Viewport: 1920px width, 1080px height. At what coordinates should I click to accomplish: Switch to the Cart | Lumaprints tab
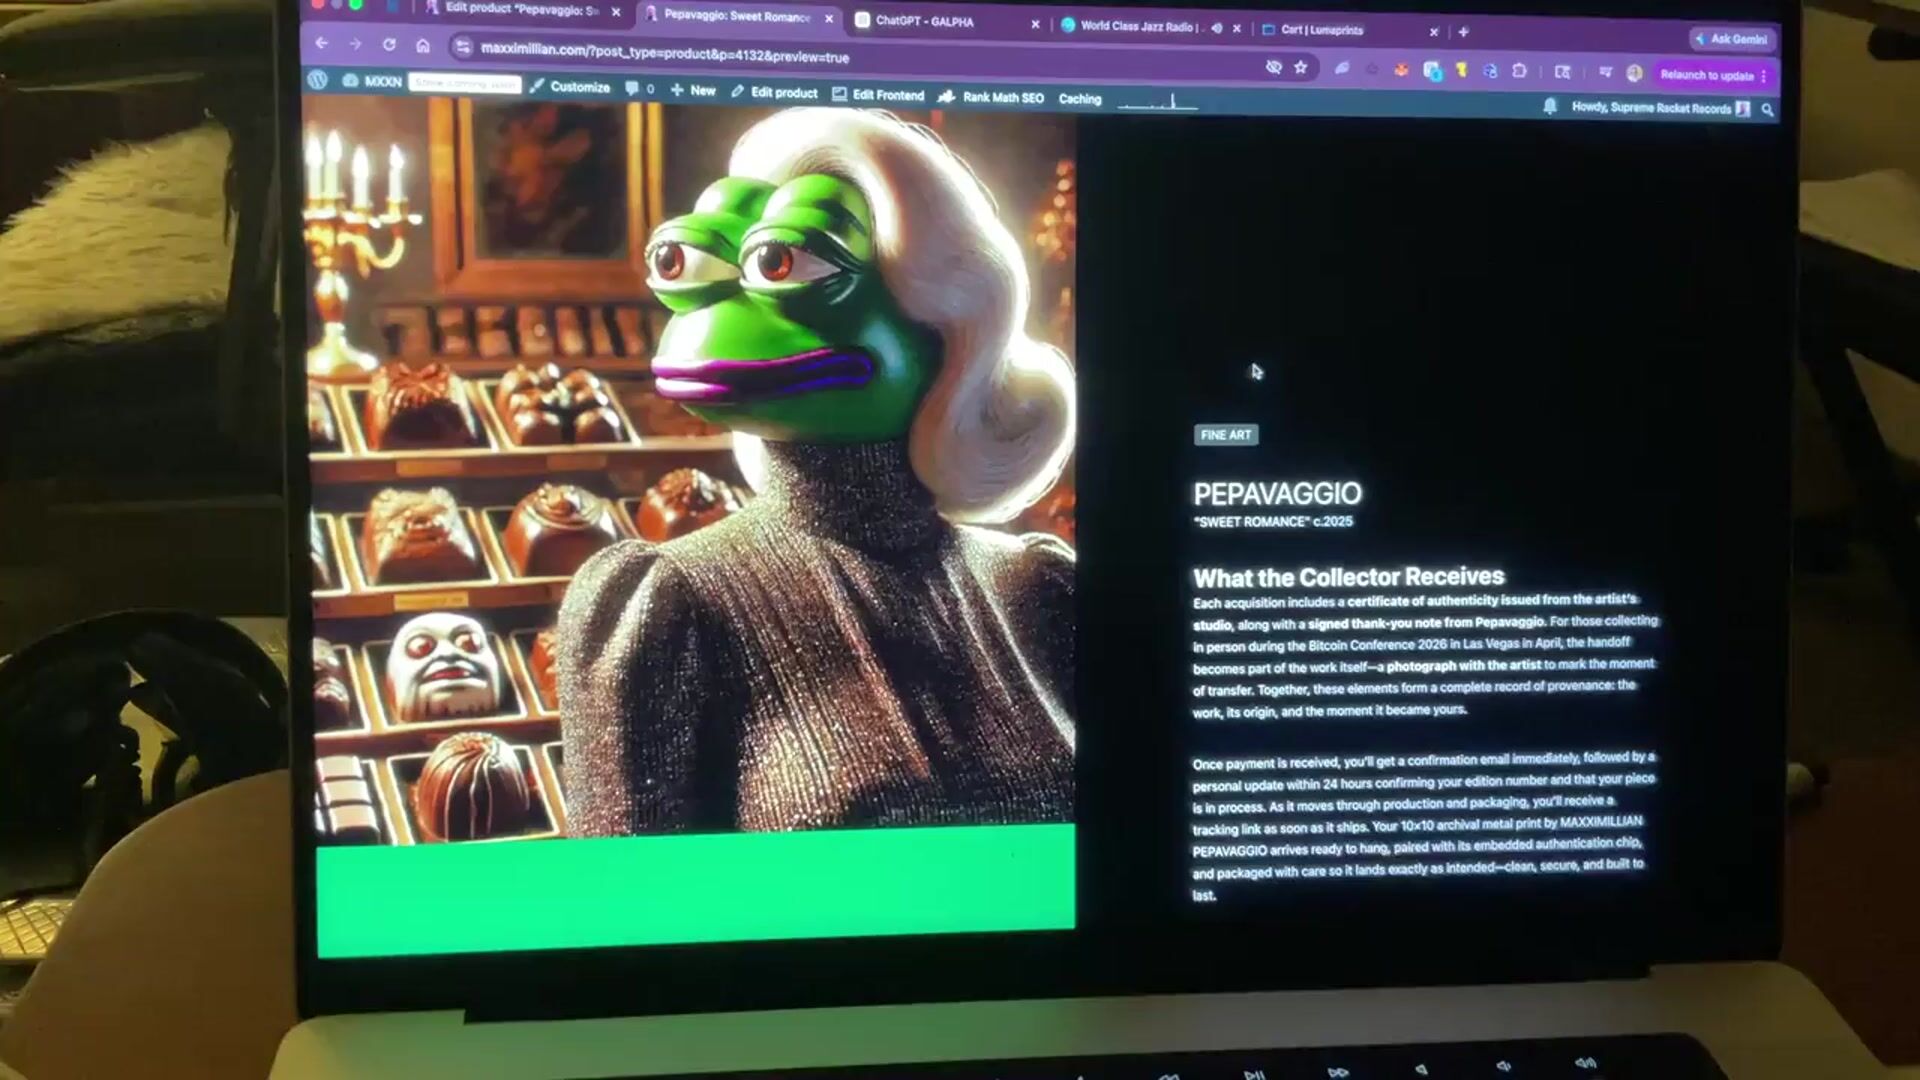click(1321, 30)
